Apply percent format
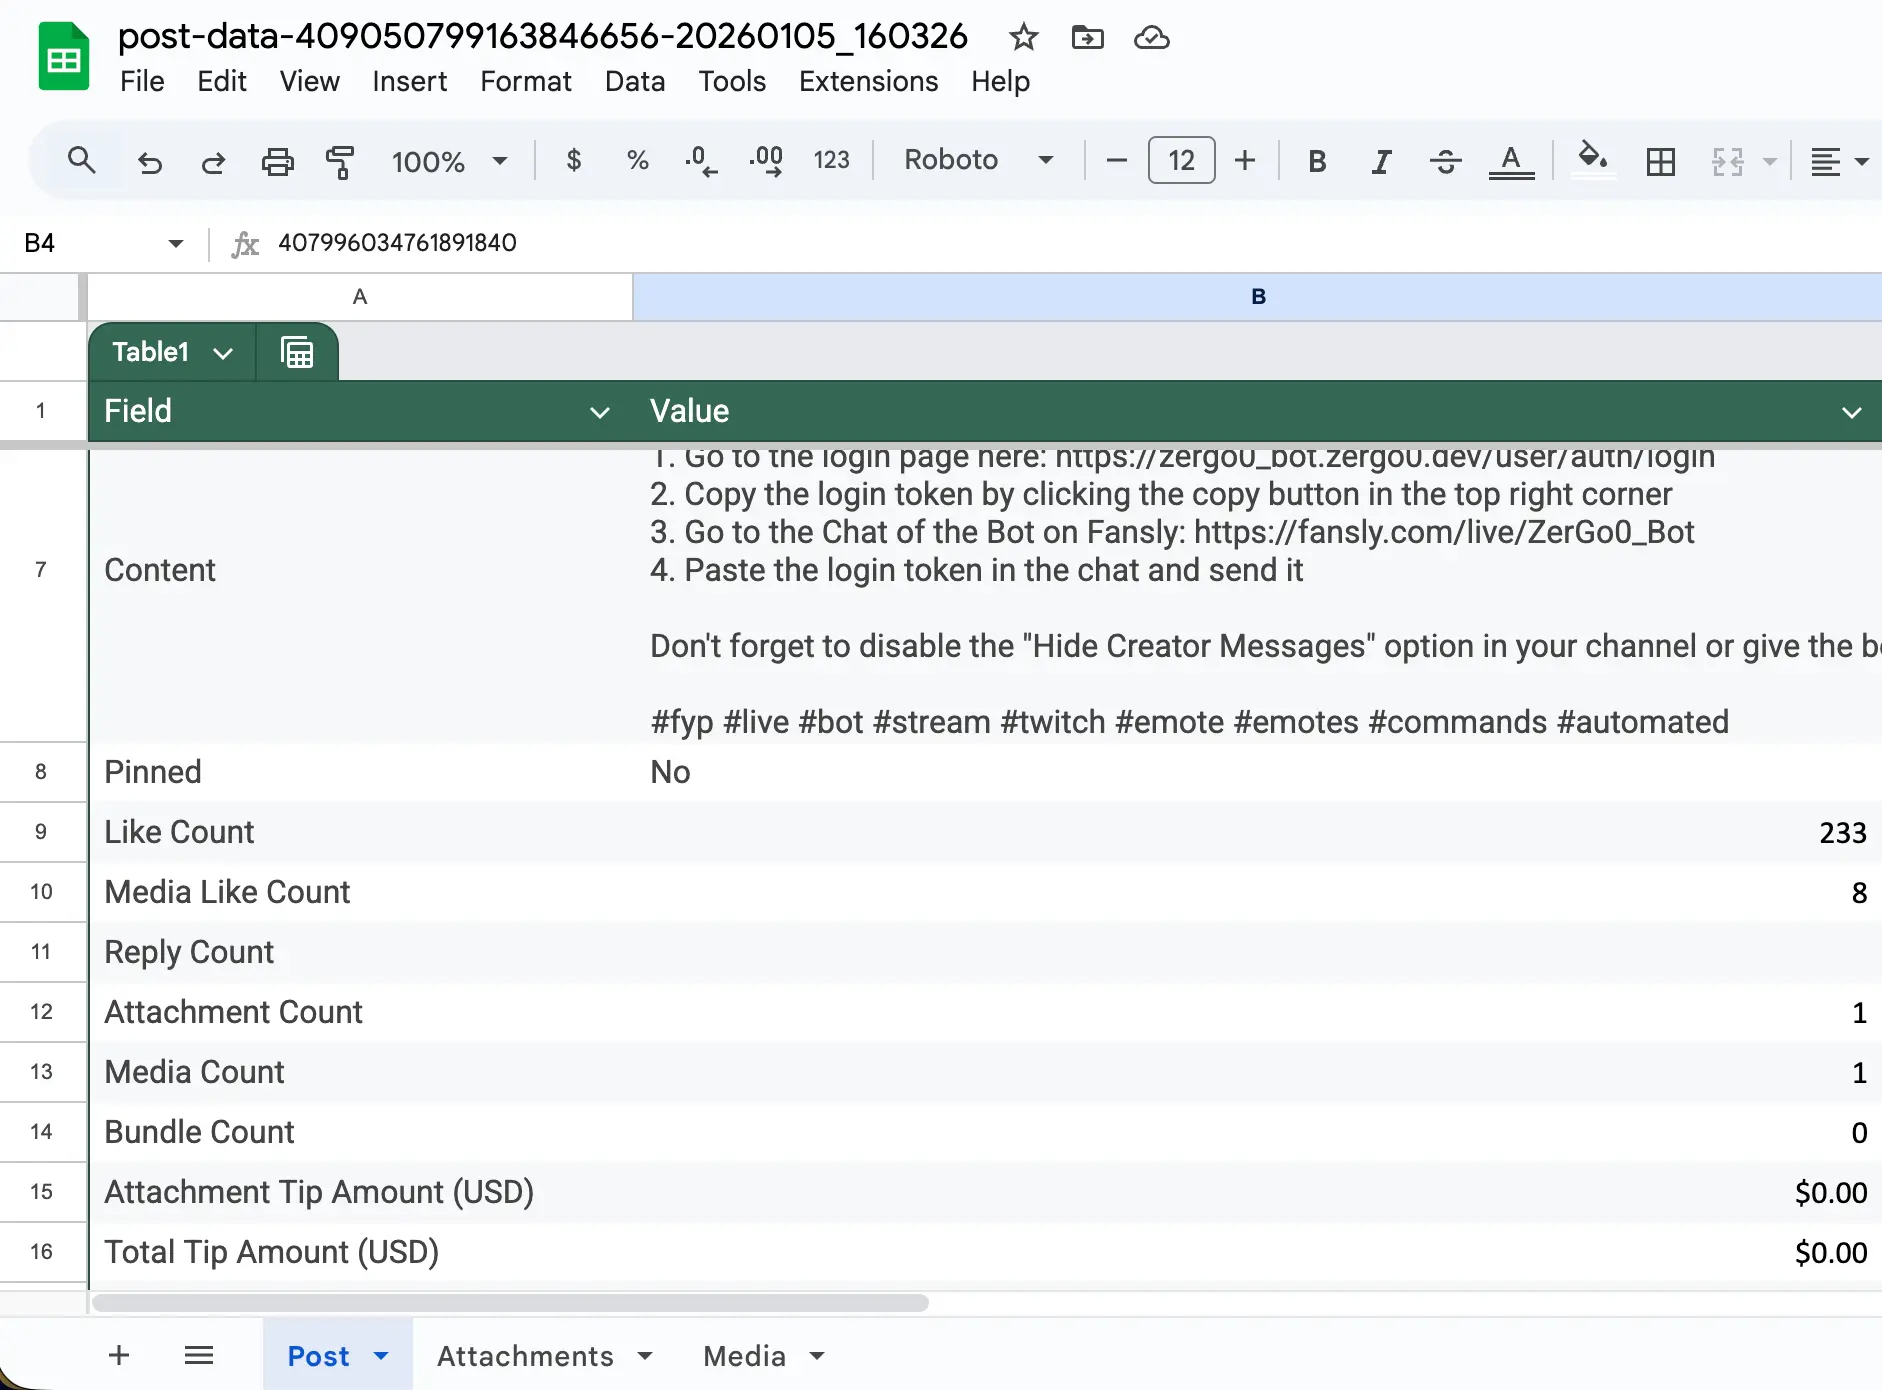The image size is (1882, 1390). [x=637, y=160]
